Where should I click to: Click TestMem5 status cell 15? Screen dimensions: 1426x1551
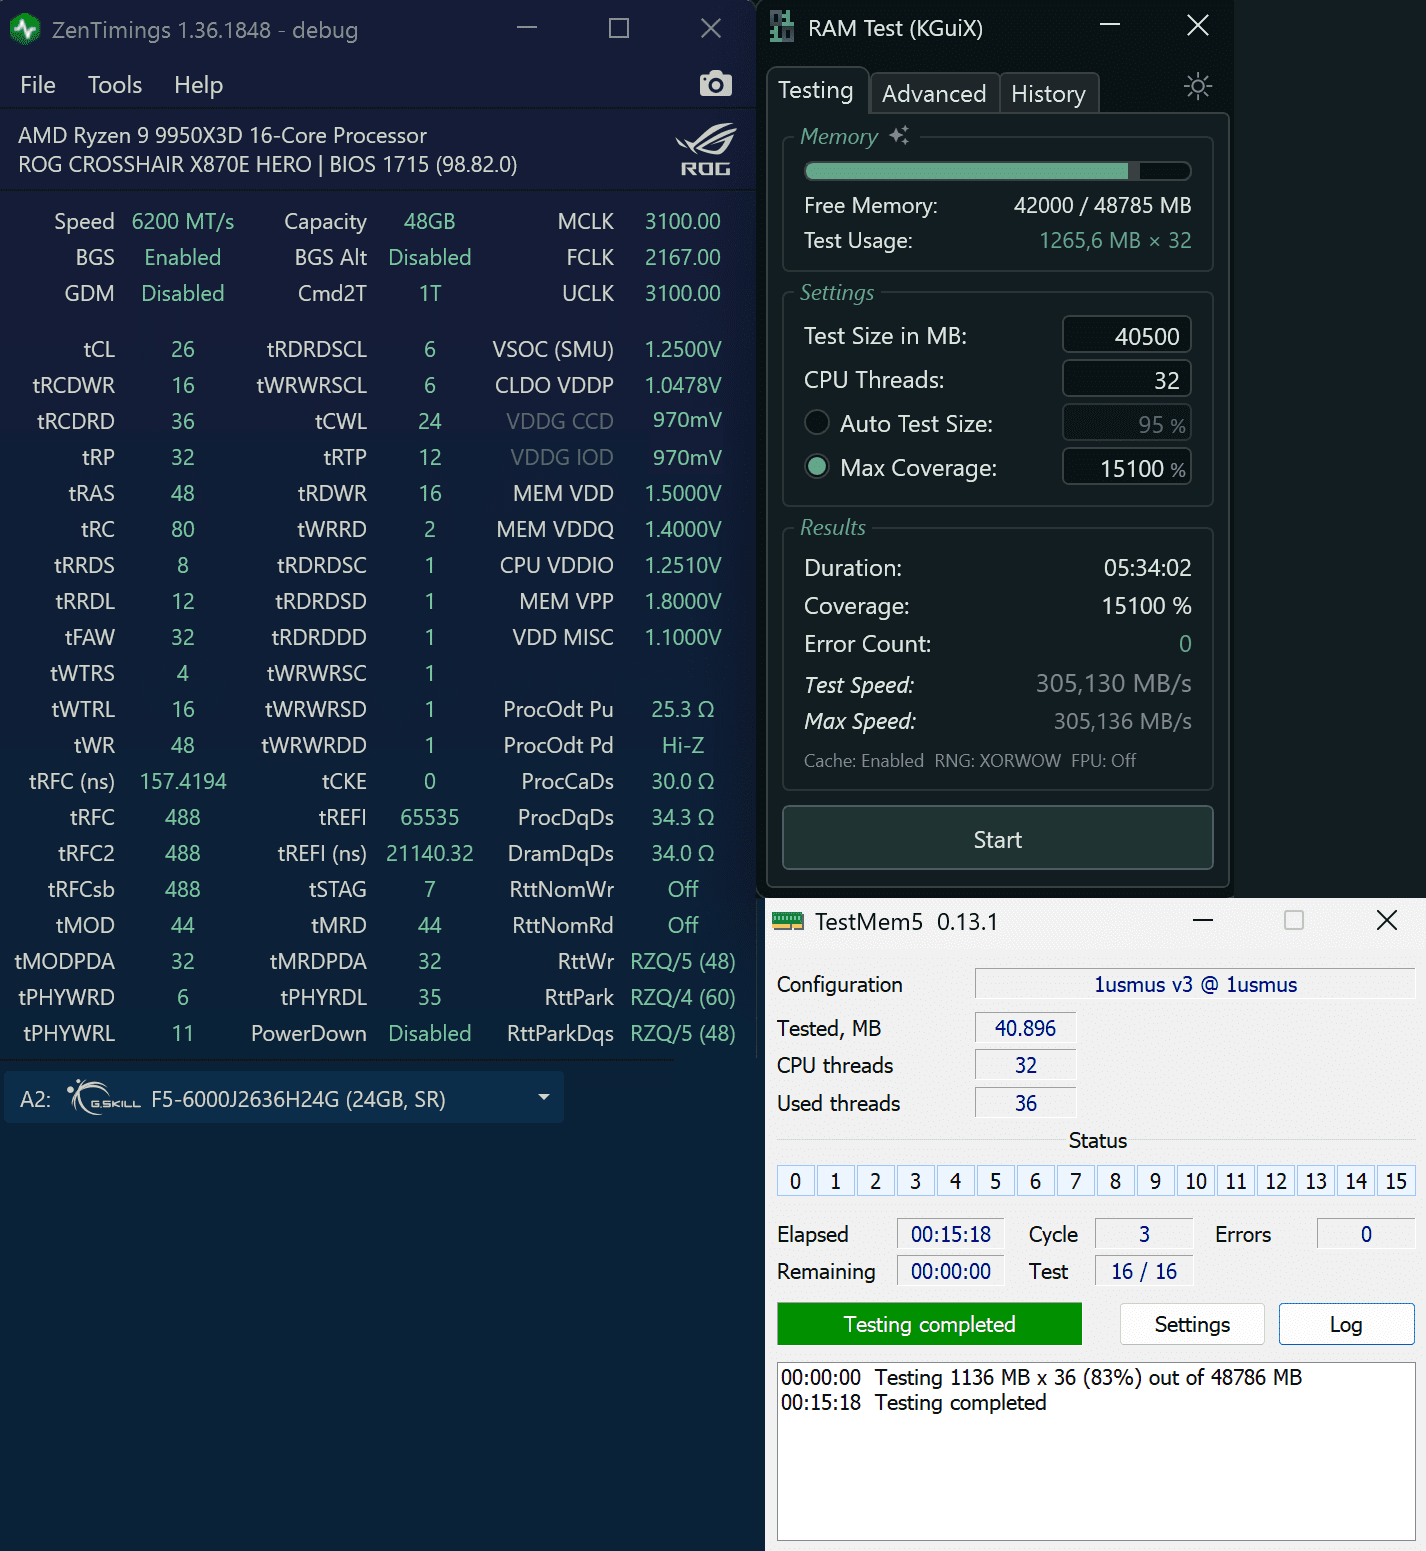point(1396,1181)
